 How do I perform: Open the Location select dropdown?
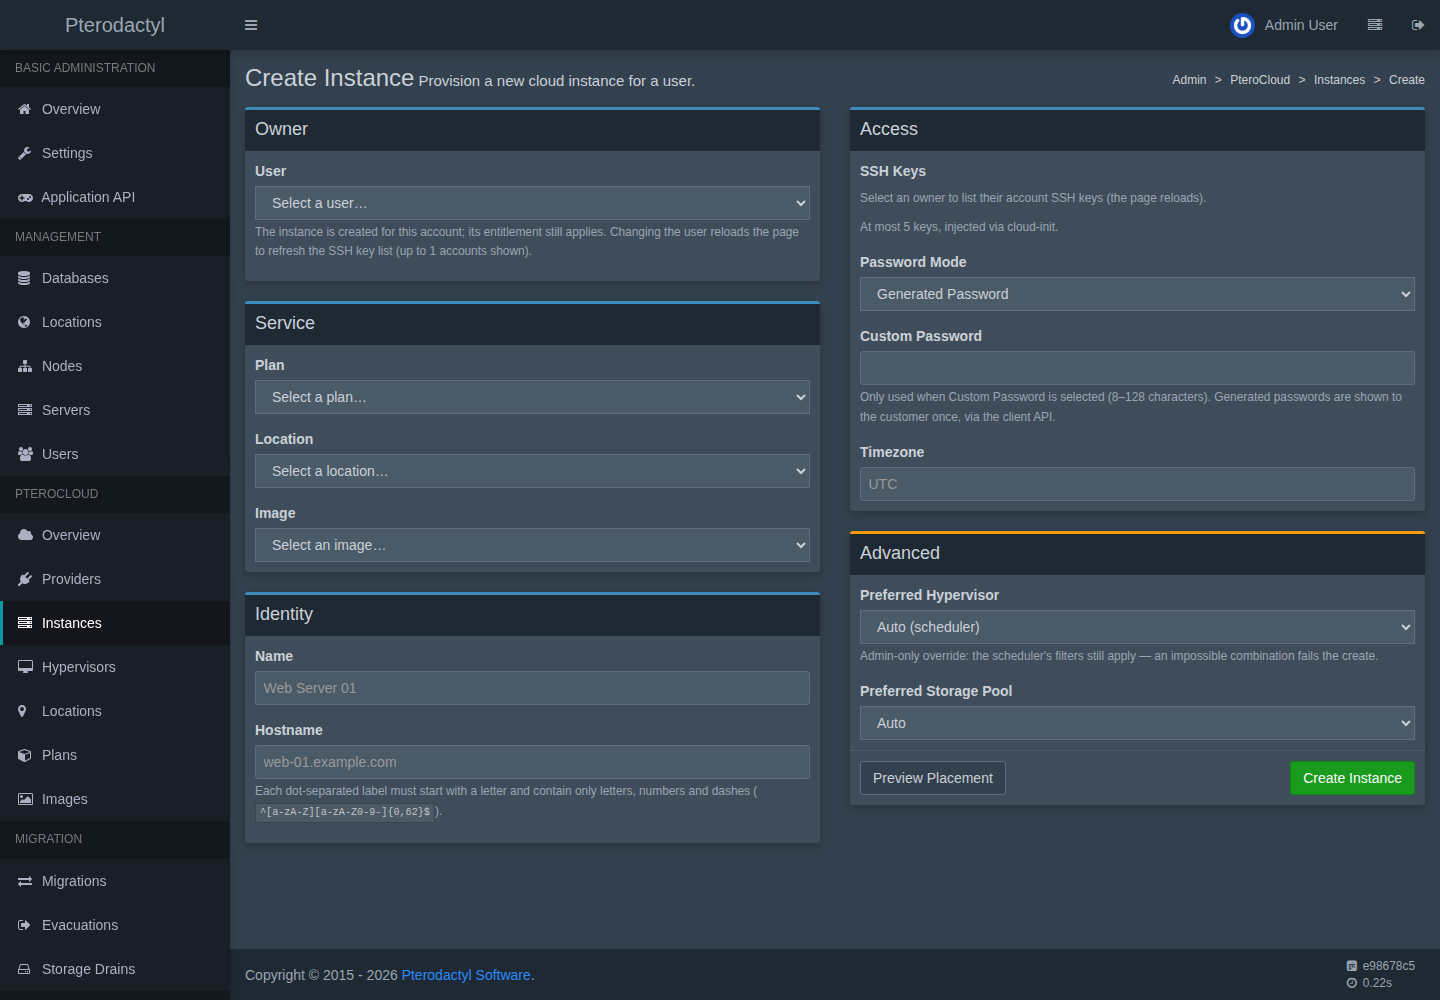pyautogui.click(x=532, y=471)
